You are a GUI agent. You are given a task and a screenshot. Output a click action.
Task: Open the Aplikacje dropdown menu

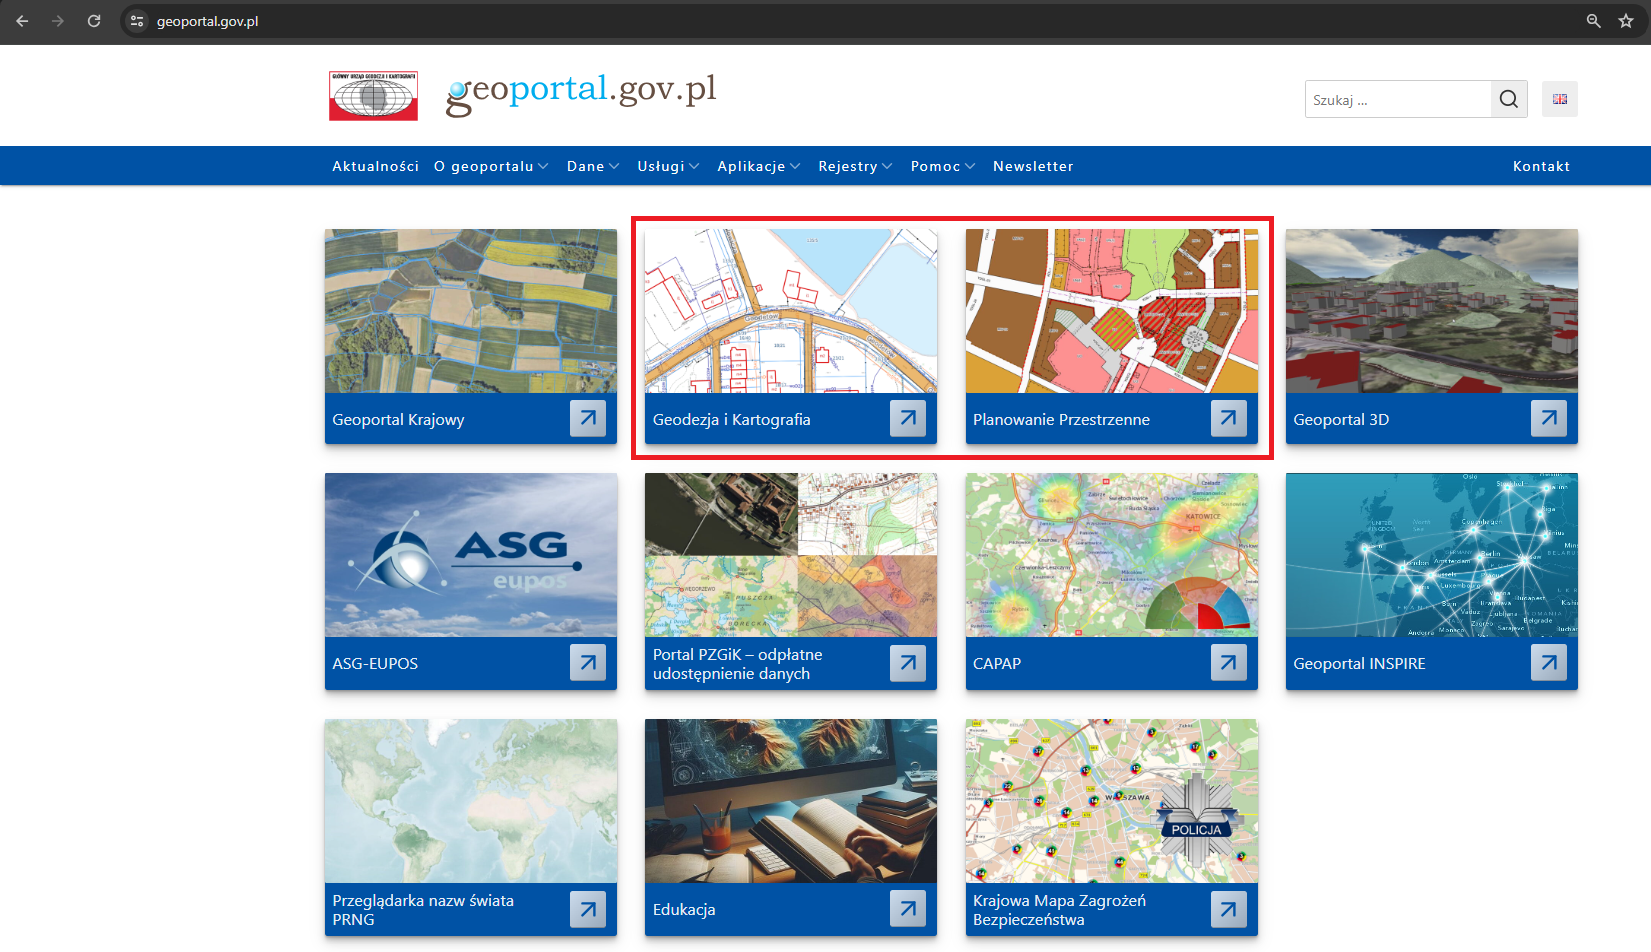[x=758, y=166]
